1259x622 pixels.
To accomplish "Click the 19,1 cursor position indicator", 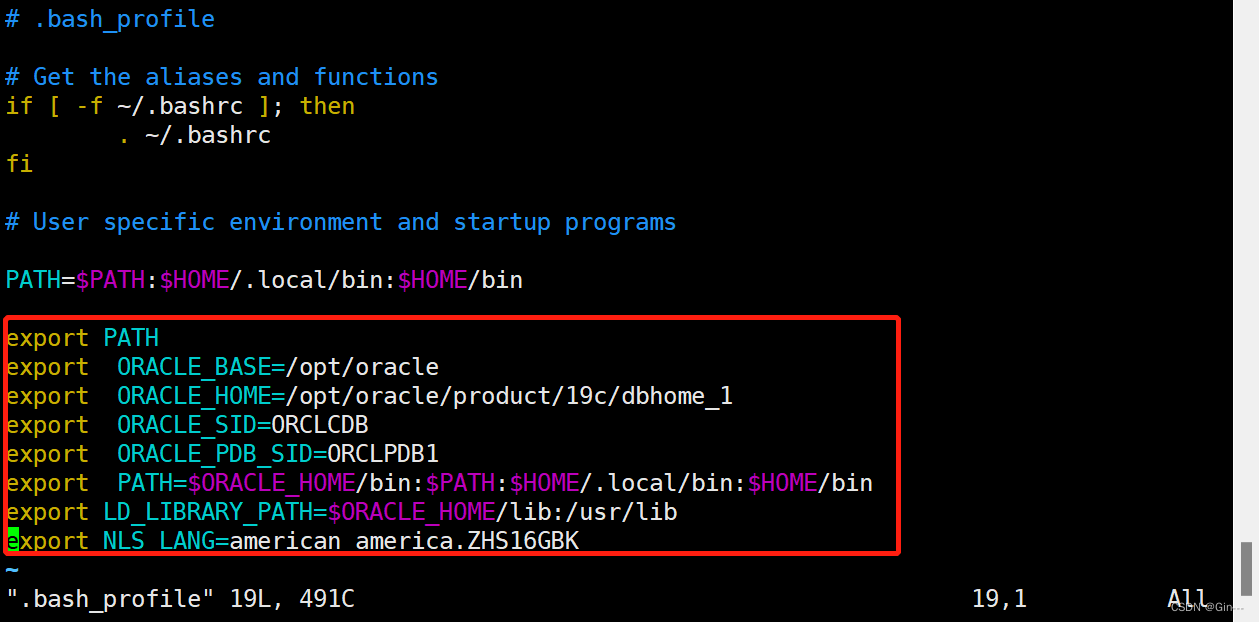I will click(999, 599).
